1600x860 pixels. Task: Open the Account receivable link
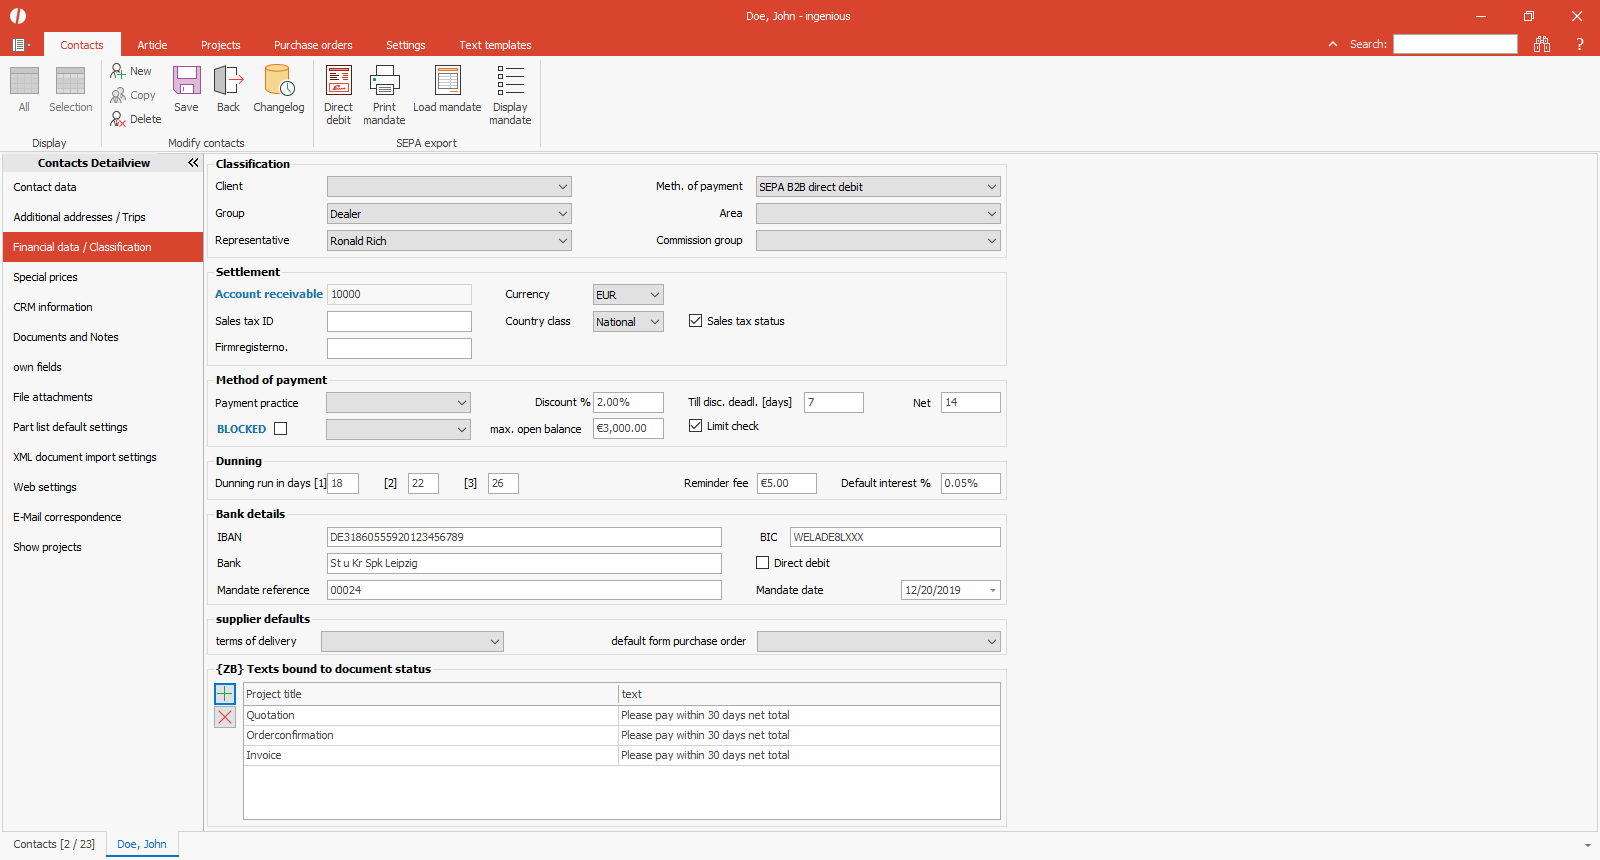pos(269,294)
